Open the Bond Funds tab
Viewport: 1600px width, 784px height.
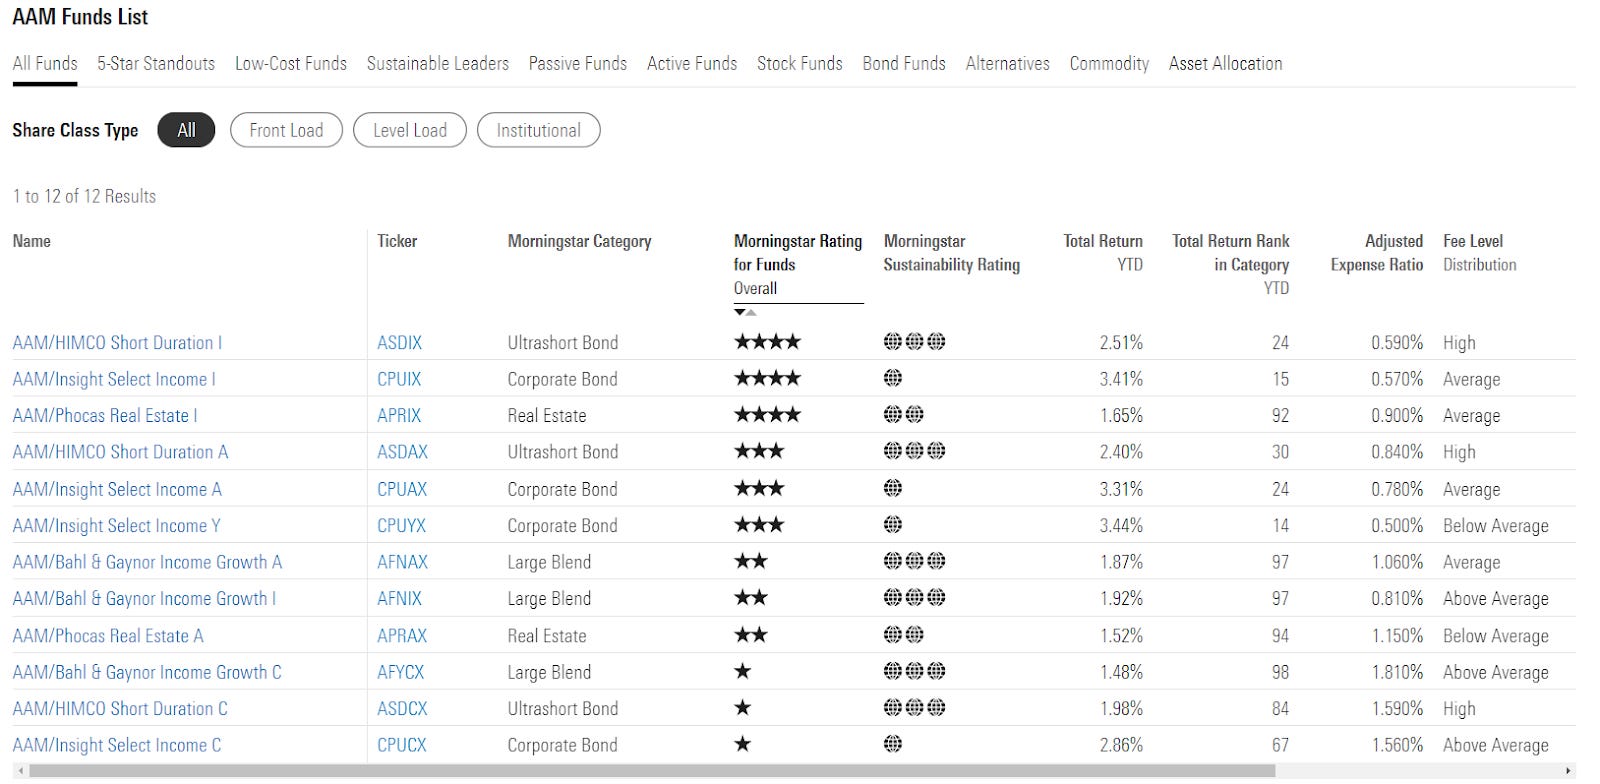904,63
